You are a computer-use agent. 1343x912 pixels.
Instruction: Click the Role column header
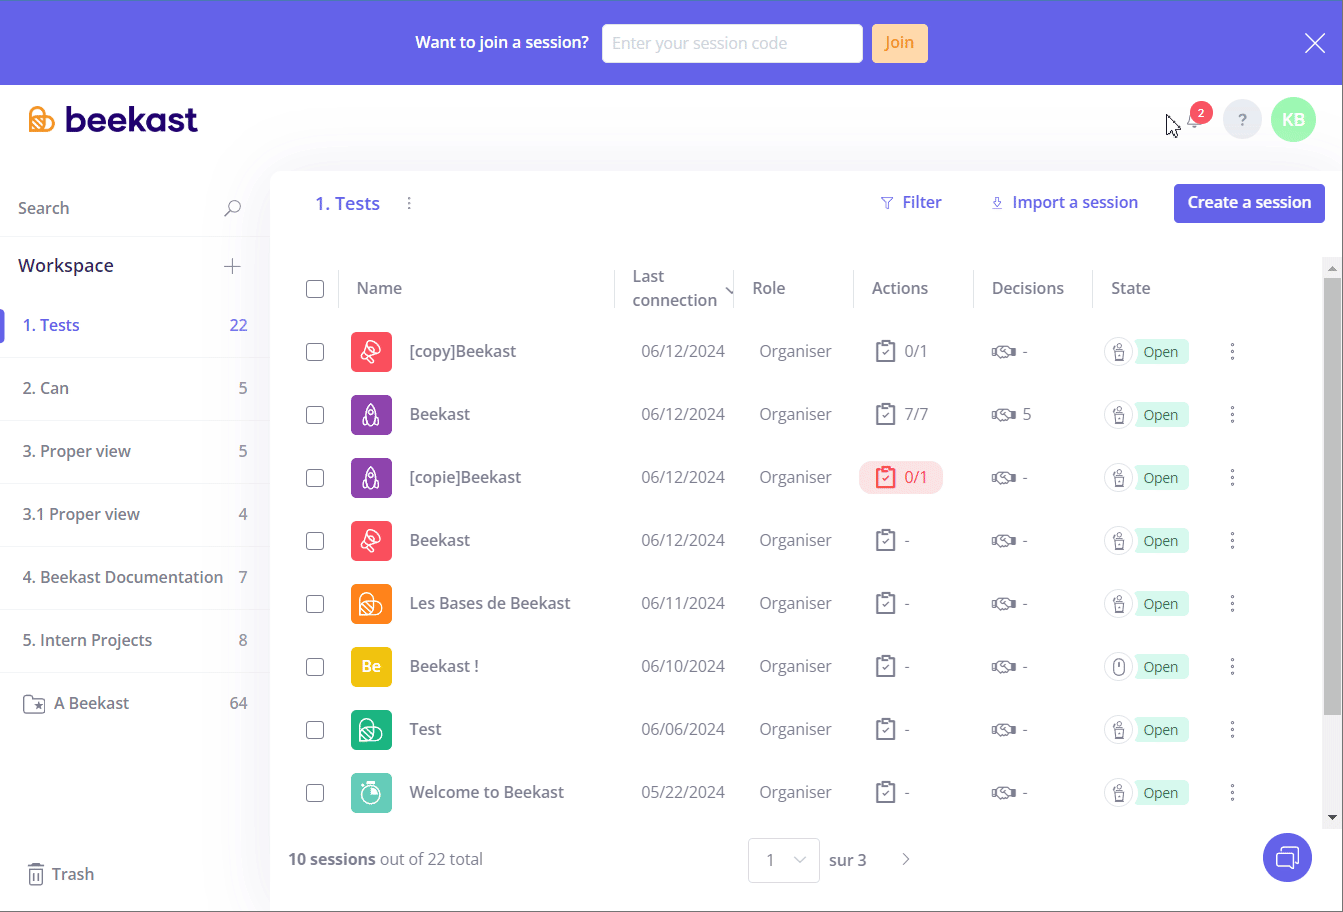coord(769,289)
